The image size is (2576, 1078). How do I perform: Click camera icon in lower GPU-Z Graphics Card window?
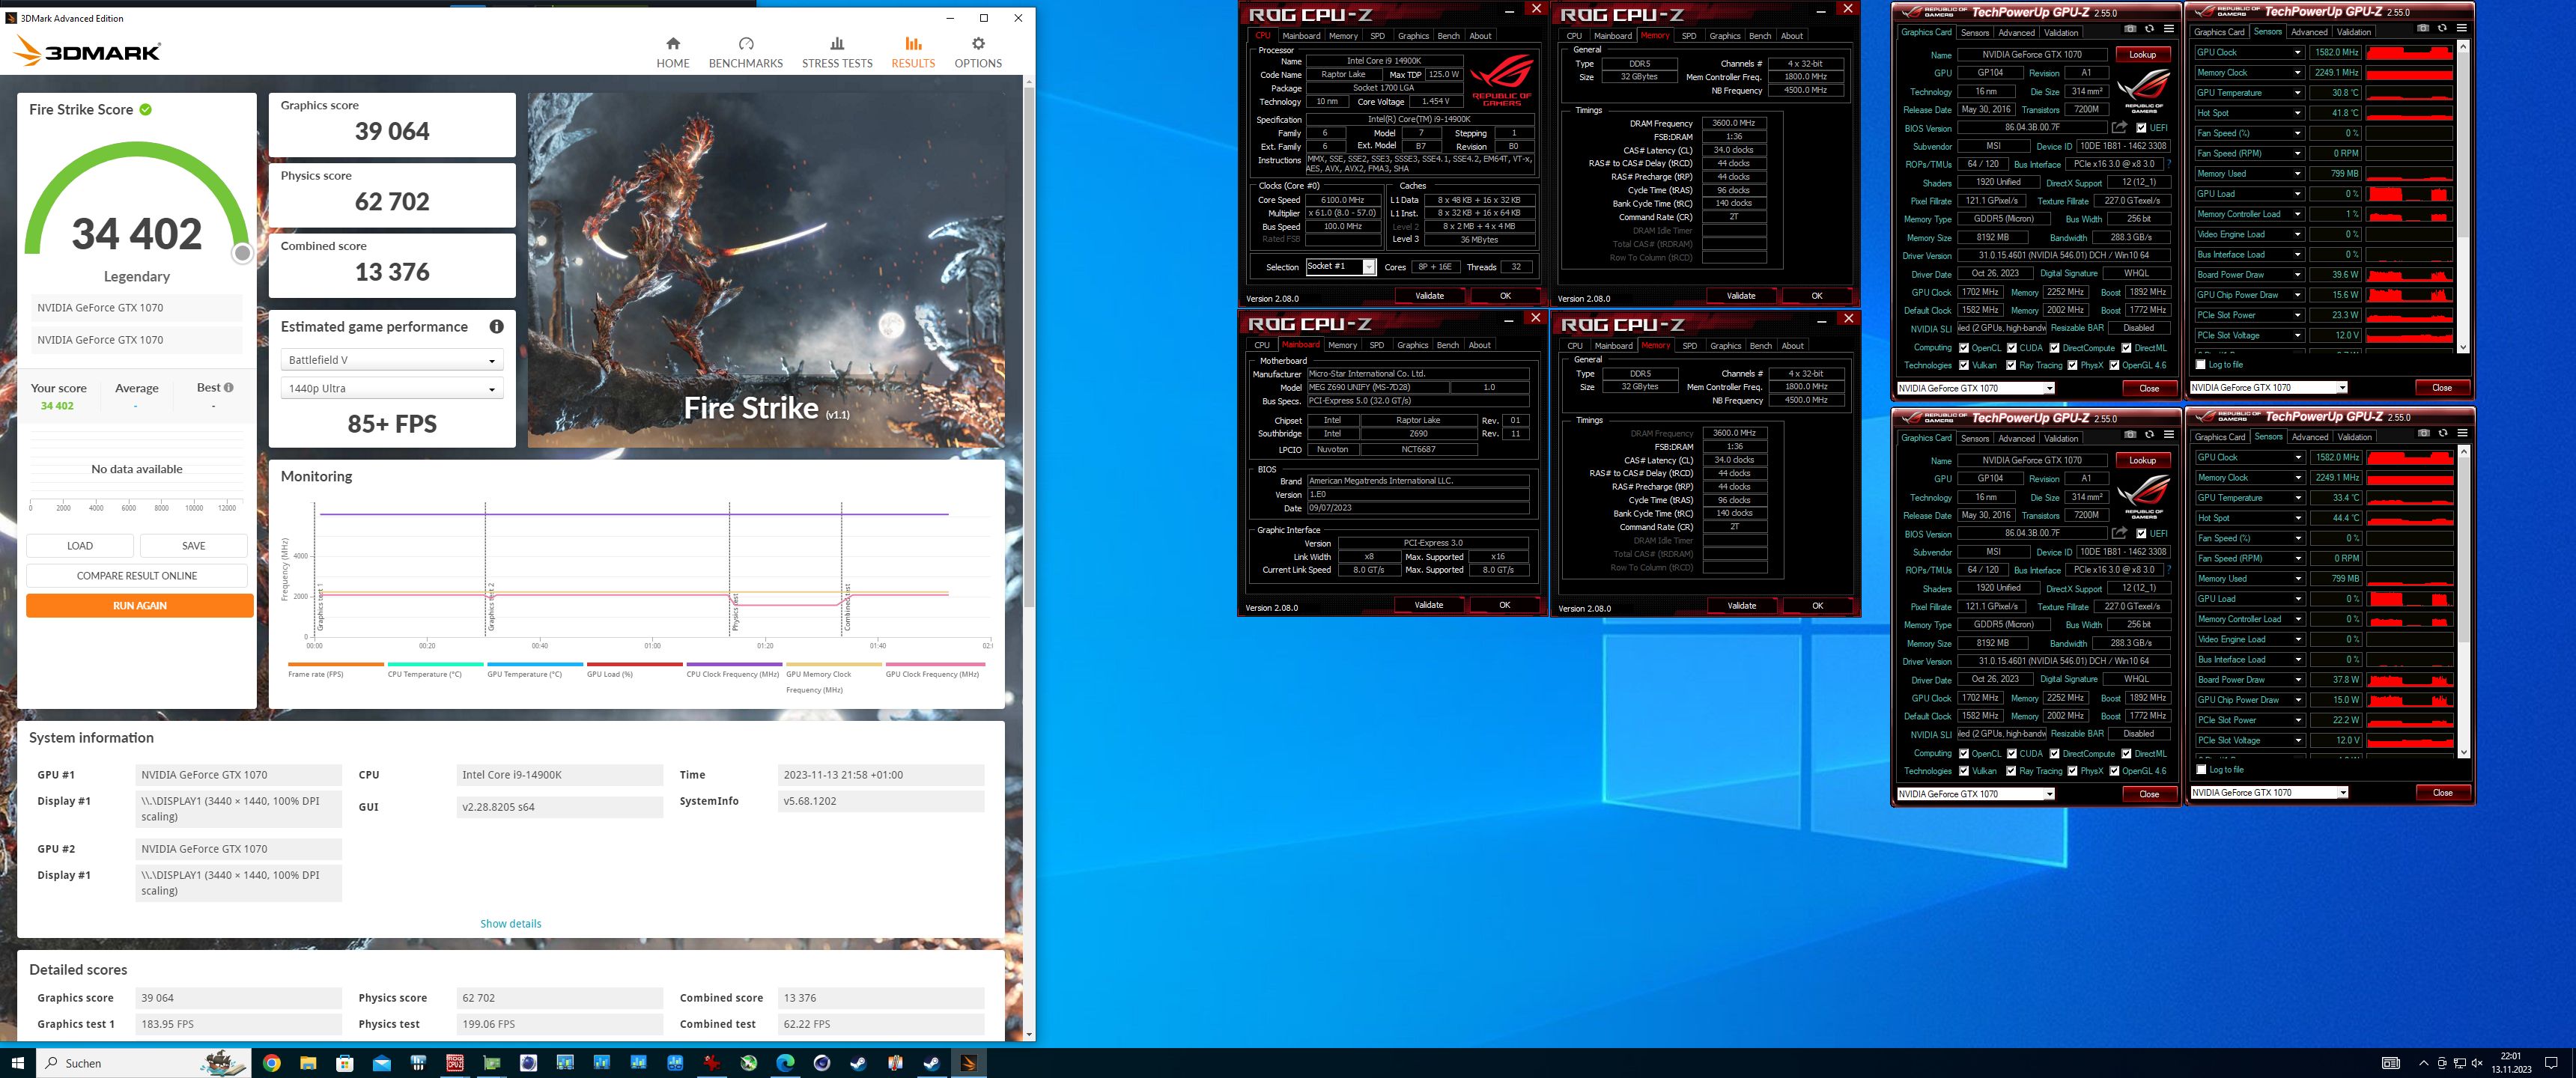[x=2130, y=434]
